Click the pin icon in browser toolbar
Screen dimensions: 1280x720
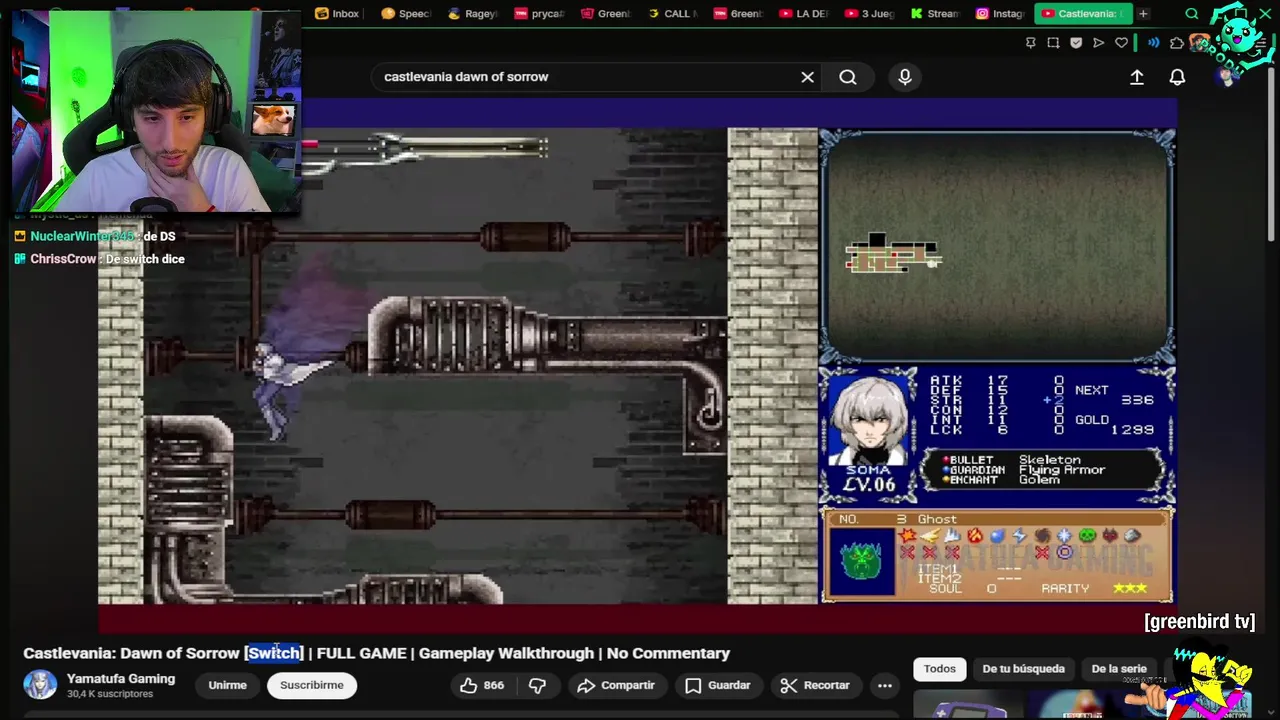(x=1031, y=43)
